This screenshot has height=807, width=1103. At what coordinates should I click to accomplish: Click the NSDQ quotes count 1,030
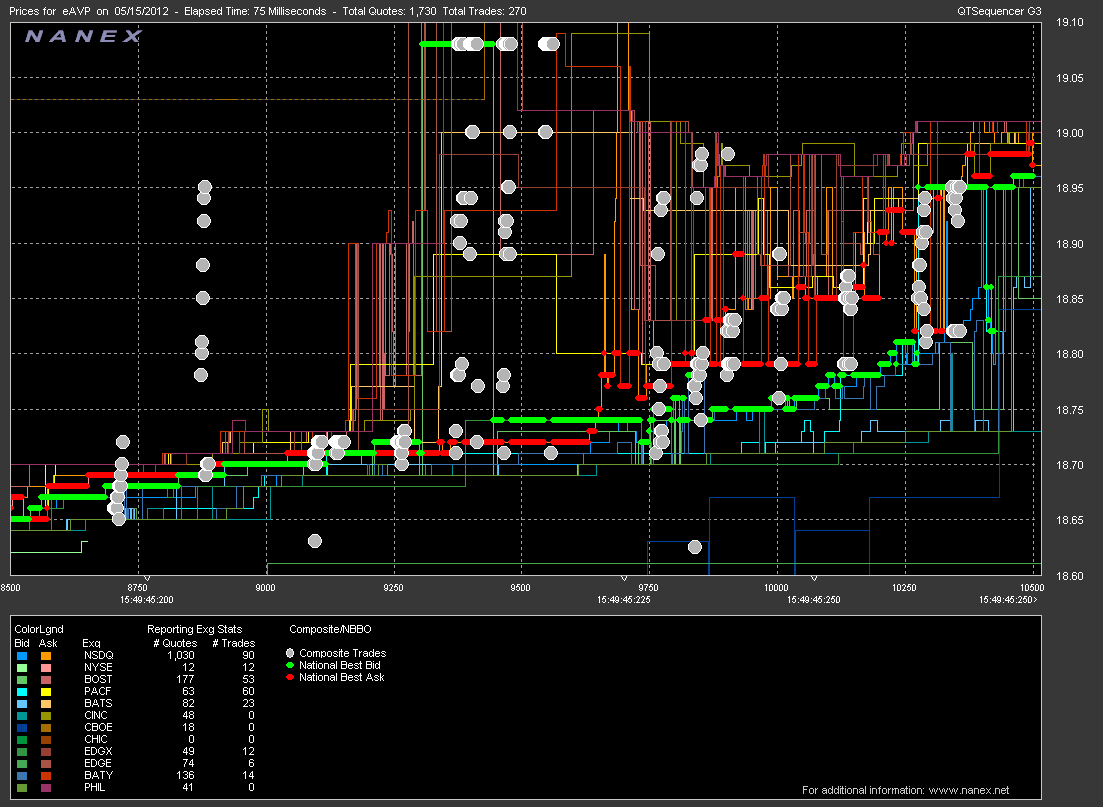point(180,655)
